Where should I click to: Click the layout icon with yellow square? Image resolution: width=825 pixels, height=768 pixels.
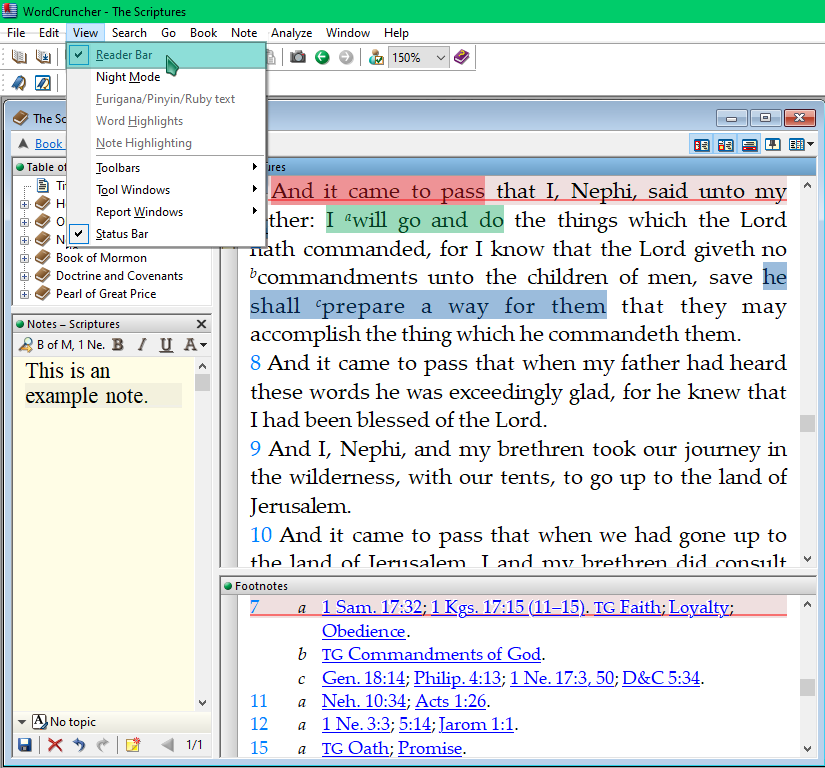(726, 145)
